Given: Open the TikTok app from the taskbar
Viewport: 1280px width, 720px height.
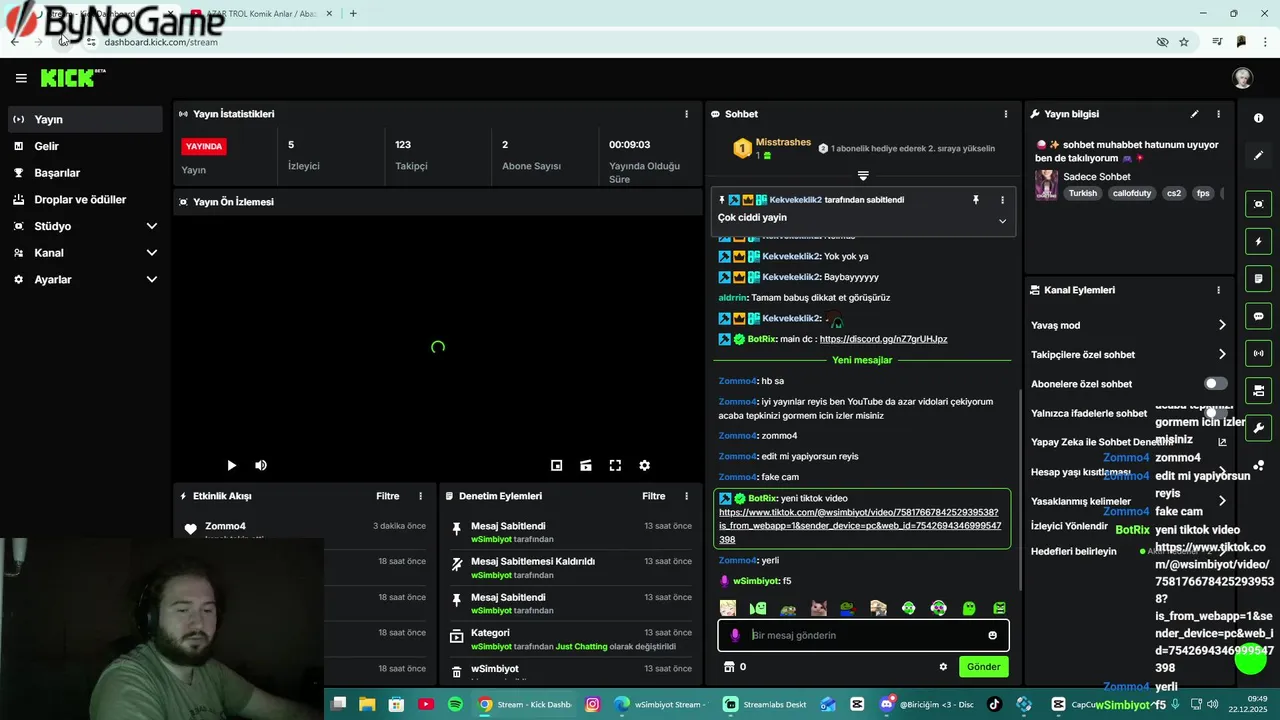Looking at the screenshot, I should tap(994, 704).
